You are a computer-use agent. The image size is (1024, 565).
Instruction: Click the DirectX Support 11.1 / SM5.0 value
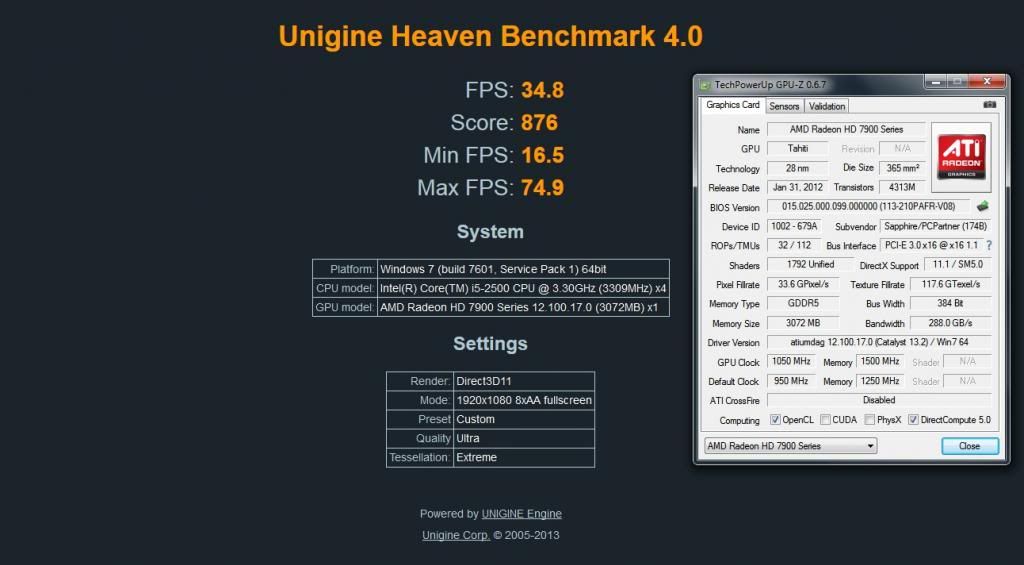(x=958, y=265)
